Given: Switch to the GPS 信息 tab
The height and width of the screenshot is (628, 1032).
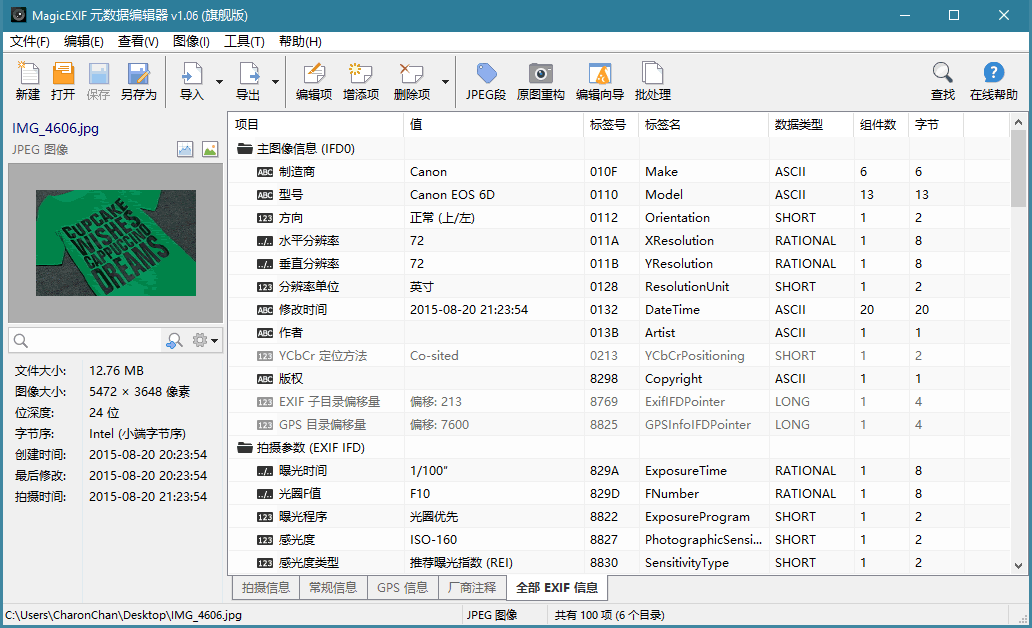Looking at the screenshot, I should [x=402, y=587].
